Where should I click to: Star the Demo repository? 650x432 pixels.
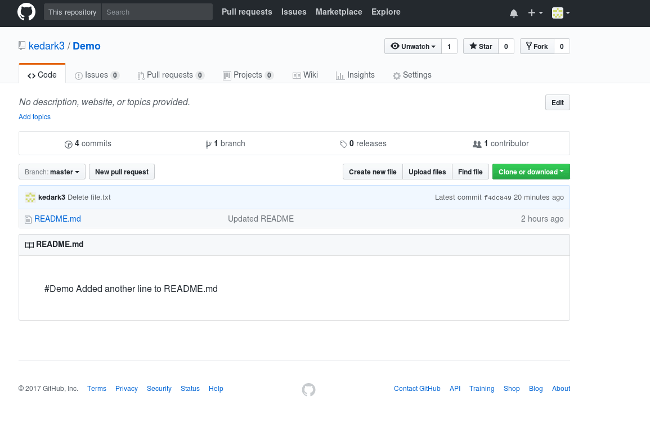479,46
